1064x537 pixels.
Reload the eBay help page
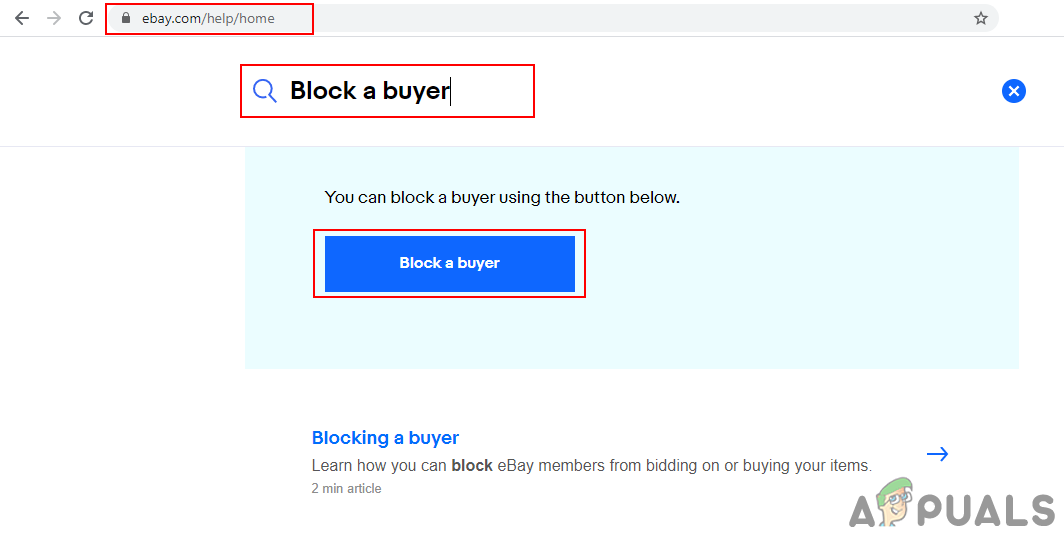pyautogui.click(x=86, y=18)
